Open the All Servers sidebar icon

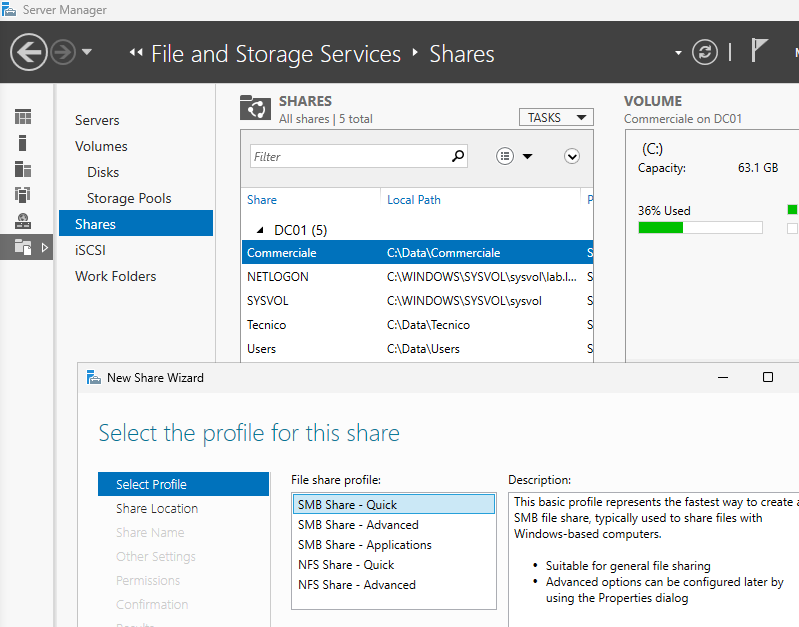[22, 169]
